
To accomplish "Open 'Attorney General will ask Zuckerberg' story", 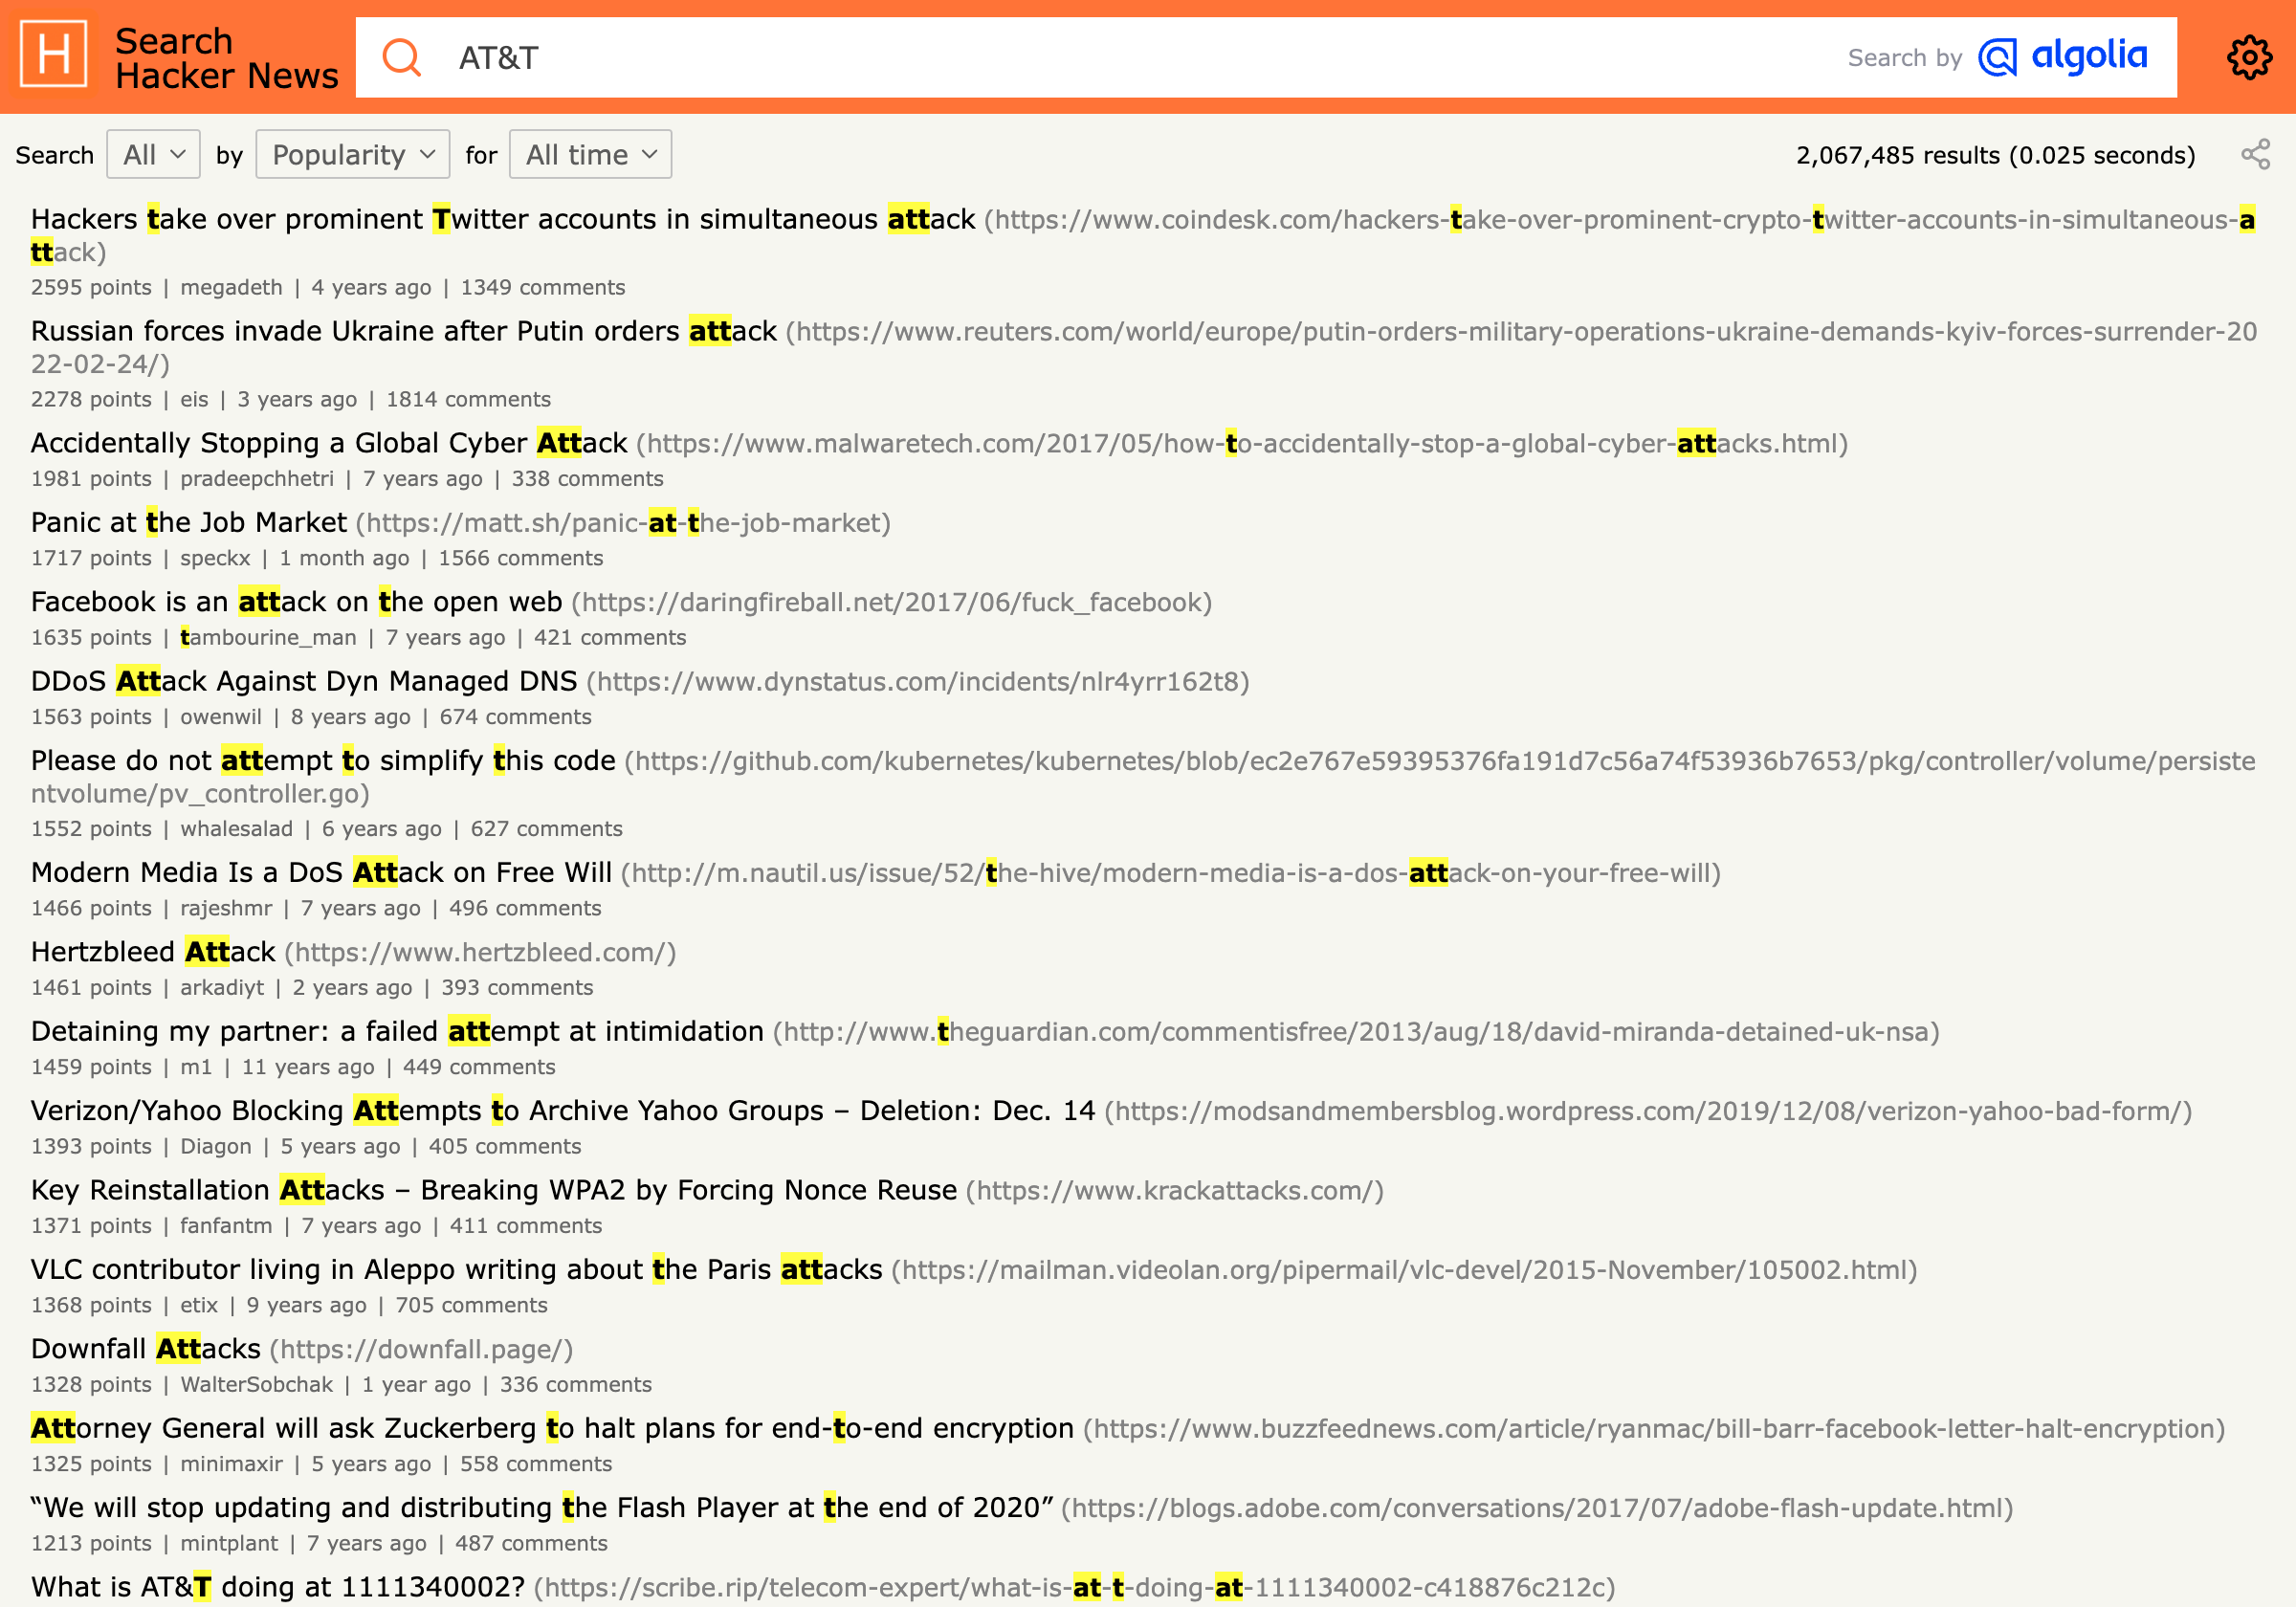I will click(552, 1428).
